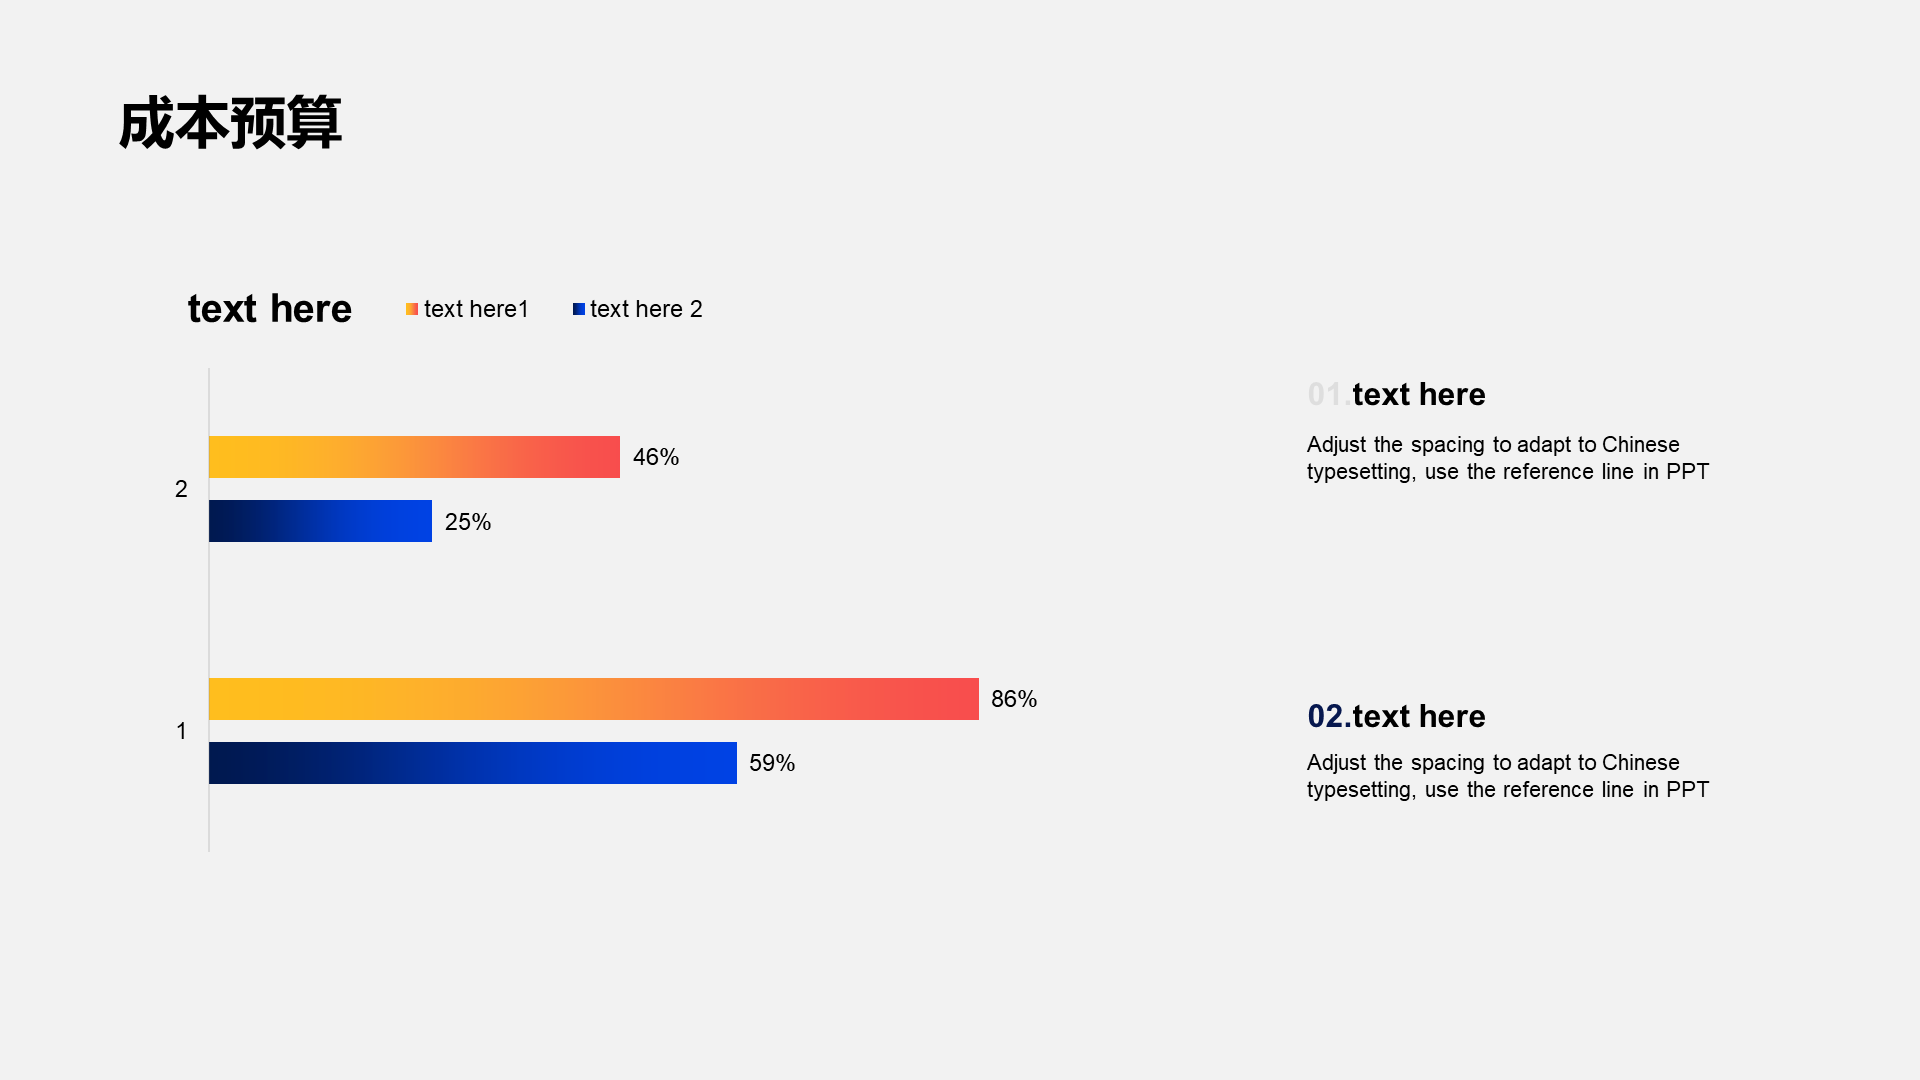Select the "01.text here" heading

click(1396, 395)
